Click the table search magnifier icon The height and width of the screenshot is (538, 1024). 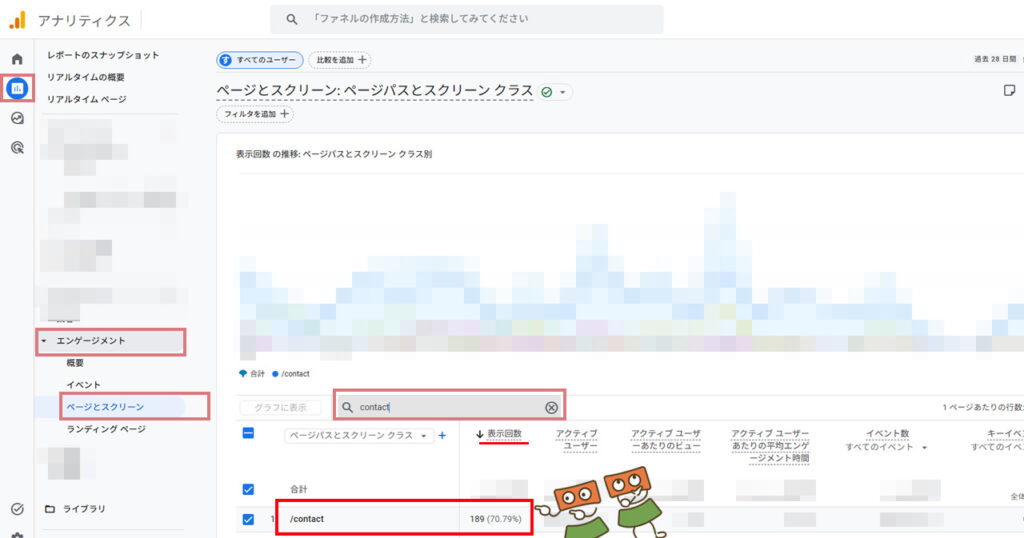(x=347, y=407)
